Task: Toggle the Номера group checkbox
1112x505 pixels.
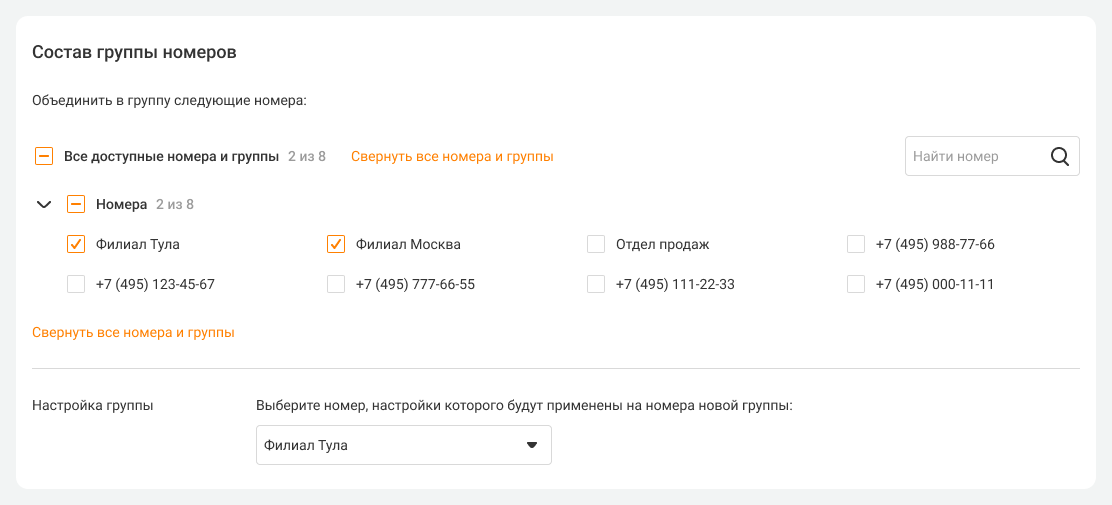Action: [x=76, y=204]
